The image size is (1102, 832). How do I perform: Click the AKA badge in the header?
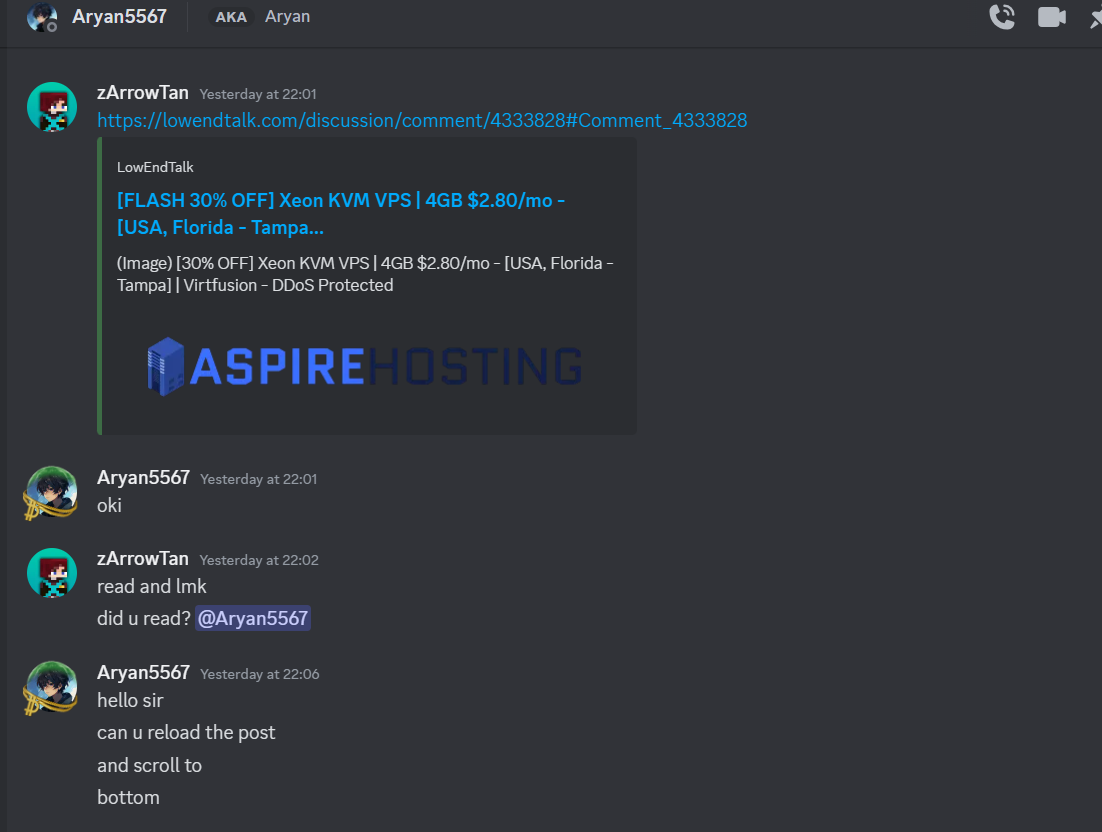coord(231,17)
